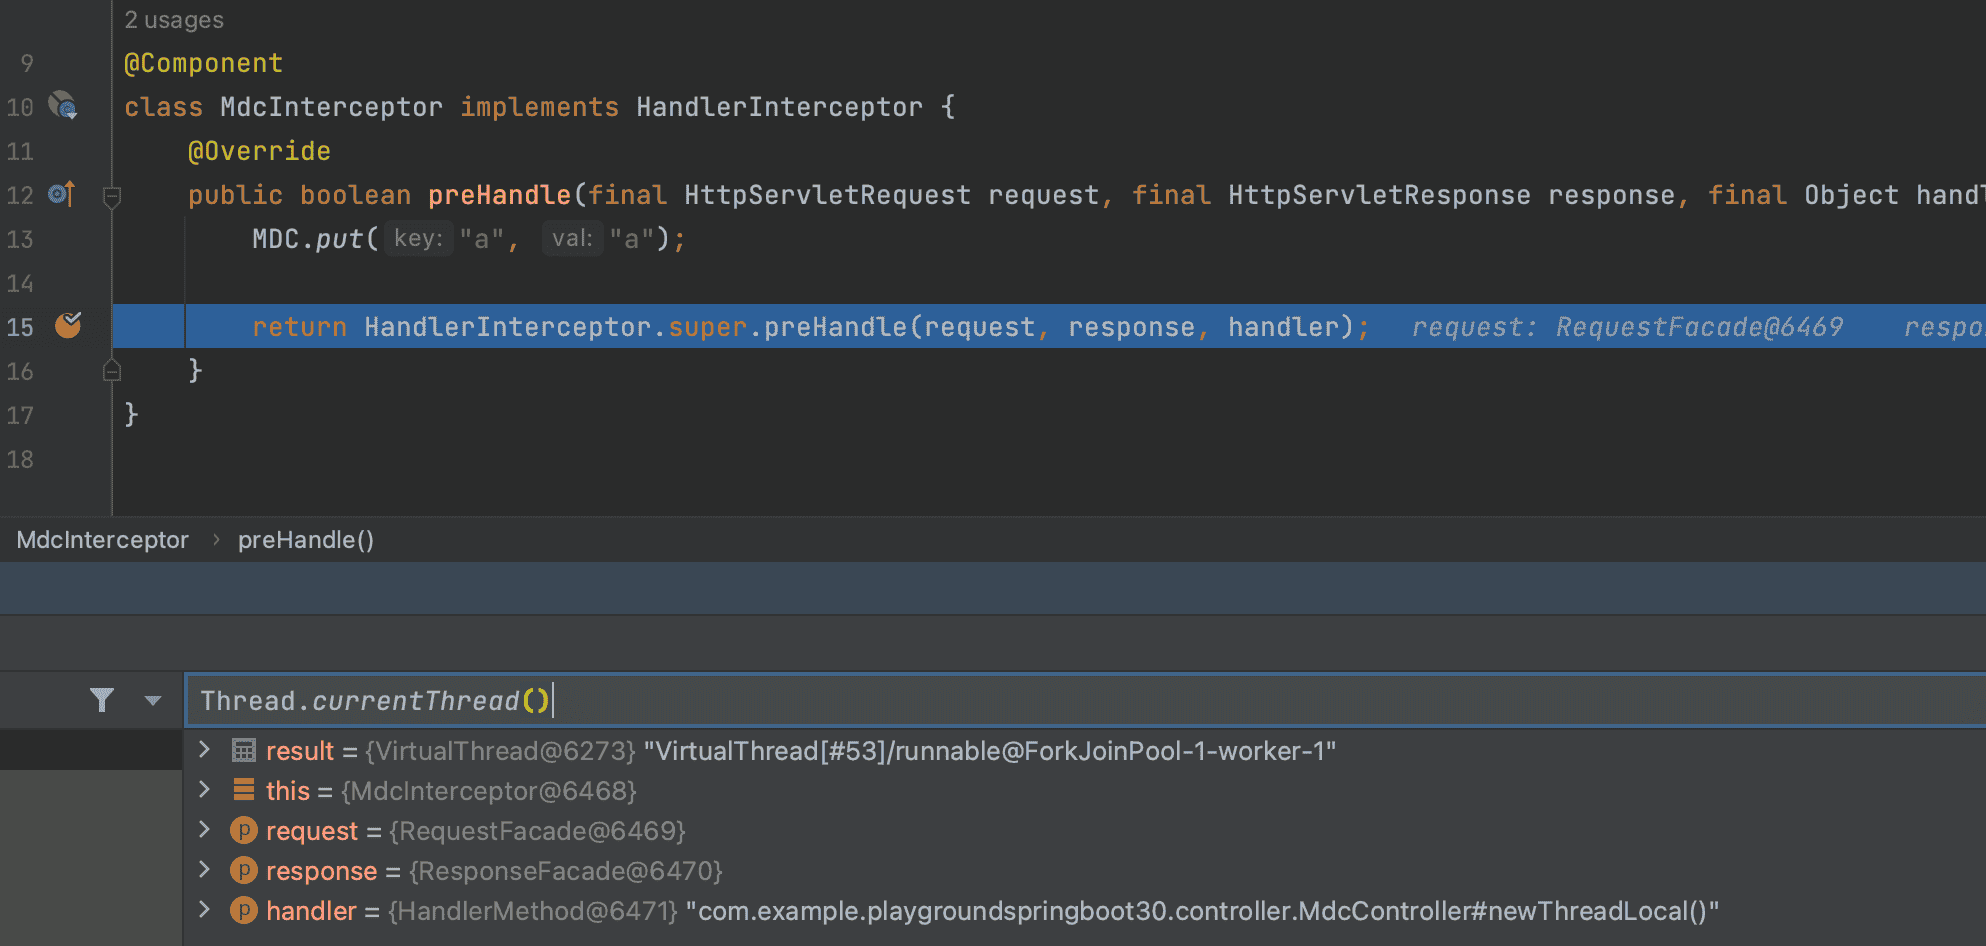Expand the response ResponseFacade variable
Image resolution: width=1986 pixels, height=946 pixels.
(x=205, y=870)
